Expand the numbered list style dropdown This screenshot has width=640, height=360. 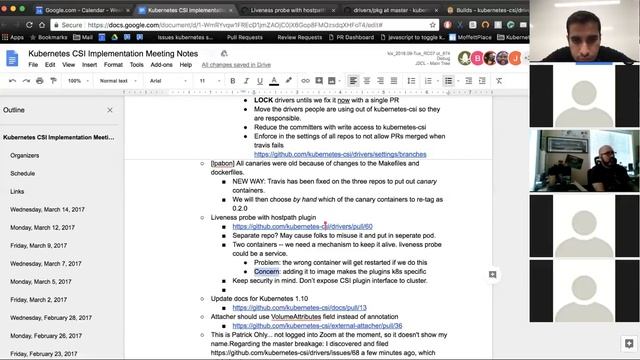(x=438, y=81)
